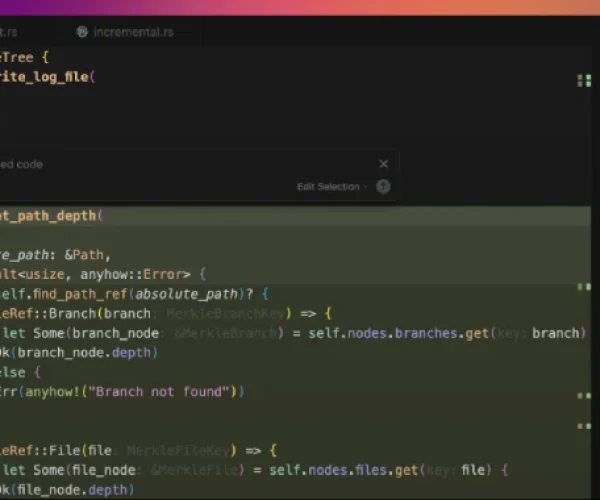Click the minimap marker beside write_log_file line
600x500 pixels.
pyautogui.click(x=584, y=81)
